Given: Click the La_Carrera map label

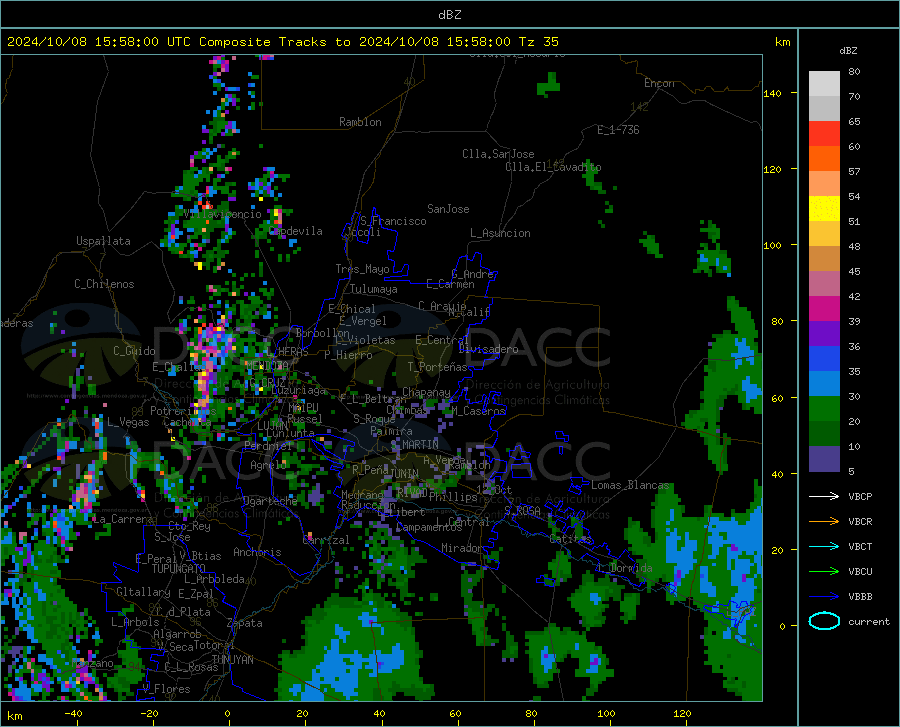Looking at the screenshot, I should click(x=122, y=519).
